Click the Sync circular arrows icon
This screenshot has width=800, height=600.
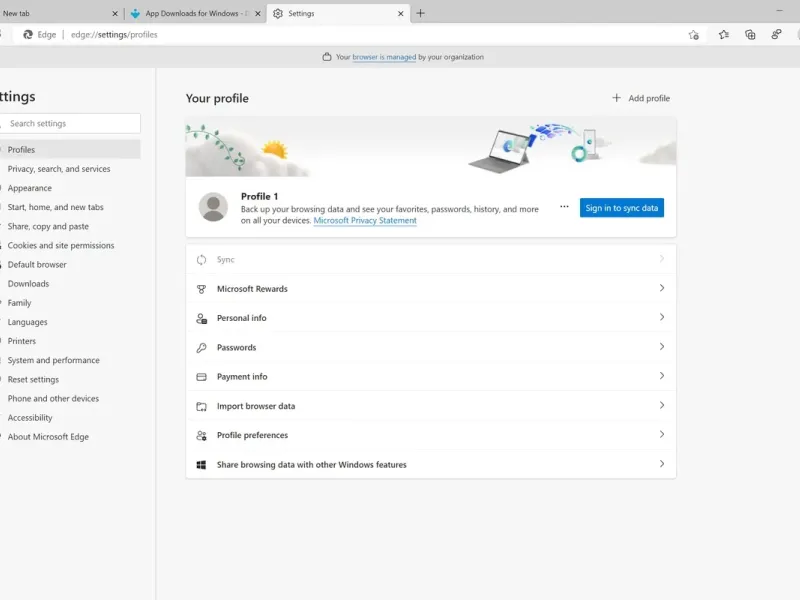(202, 260)
